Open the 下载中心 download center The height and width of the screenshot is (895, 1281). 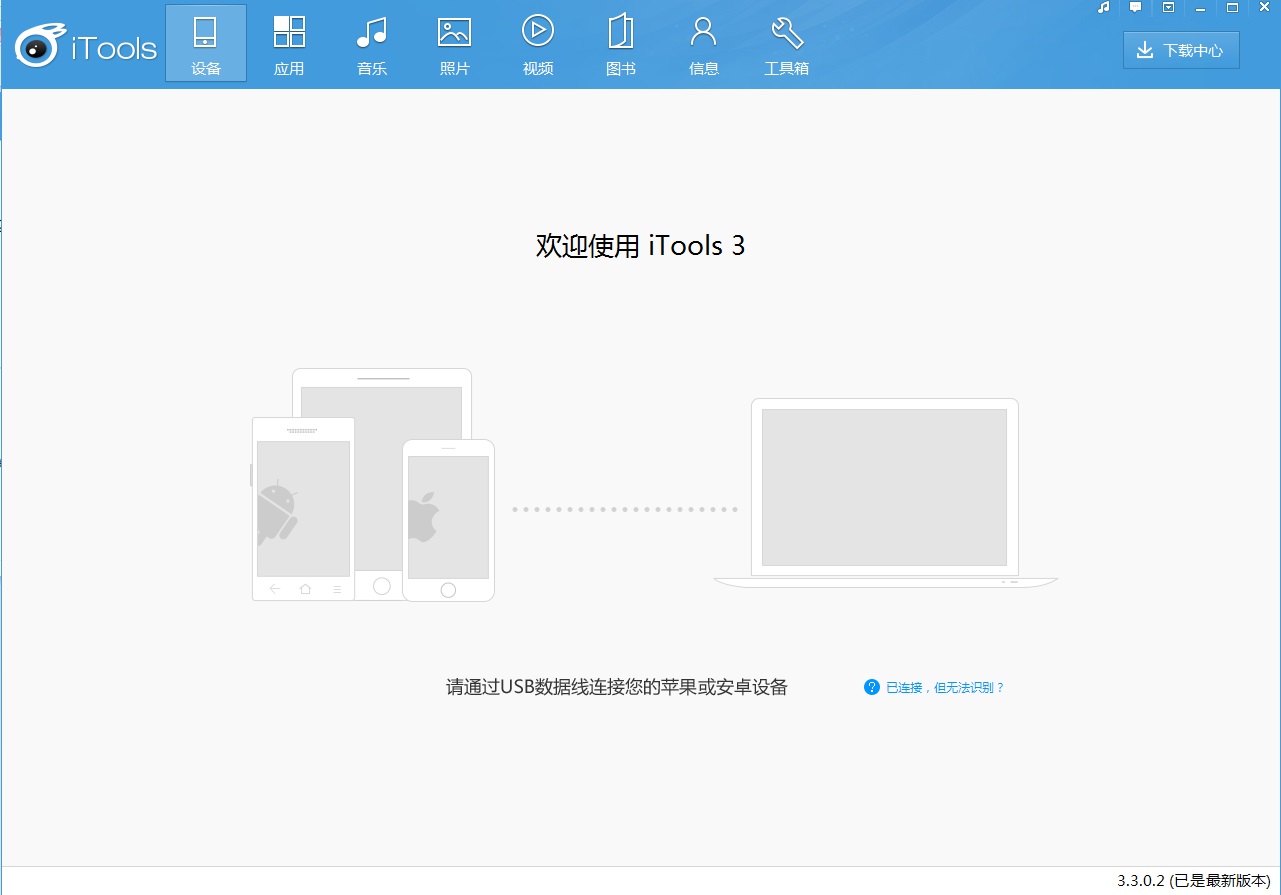[x=1181, y=50]
